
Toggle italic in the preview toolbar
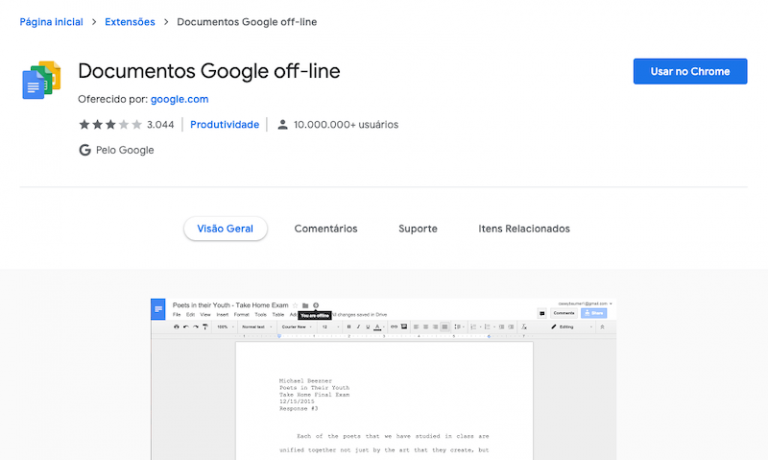[359, 327]
